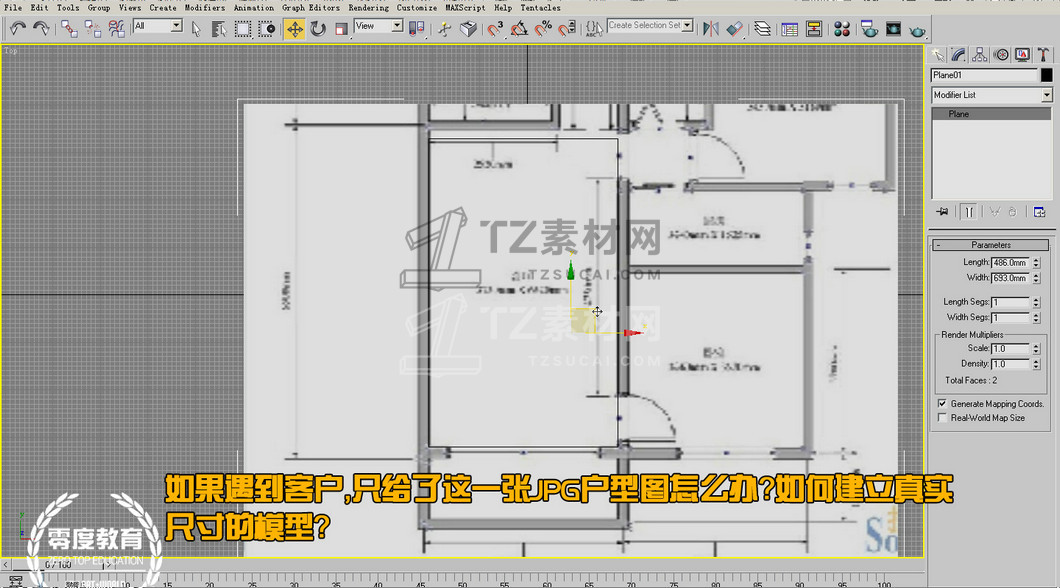Viewport: 1060px width, 588px height.
Task: Activate the Select and Scale tool
Action: (x=341, y=28)
